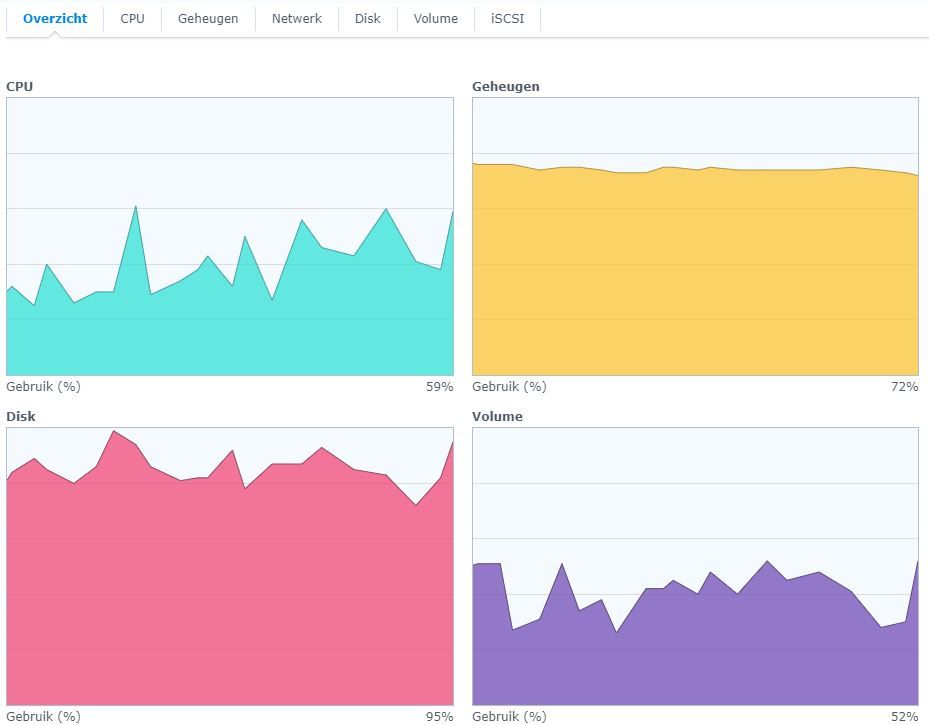This screenshot has width=929, height=725.
Task: Switch to the CPU tab
Action: click(x=132, y=19)
